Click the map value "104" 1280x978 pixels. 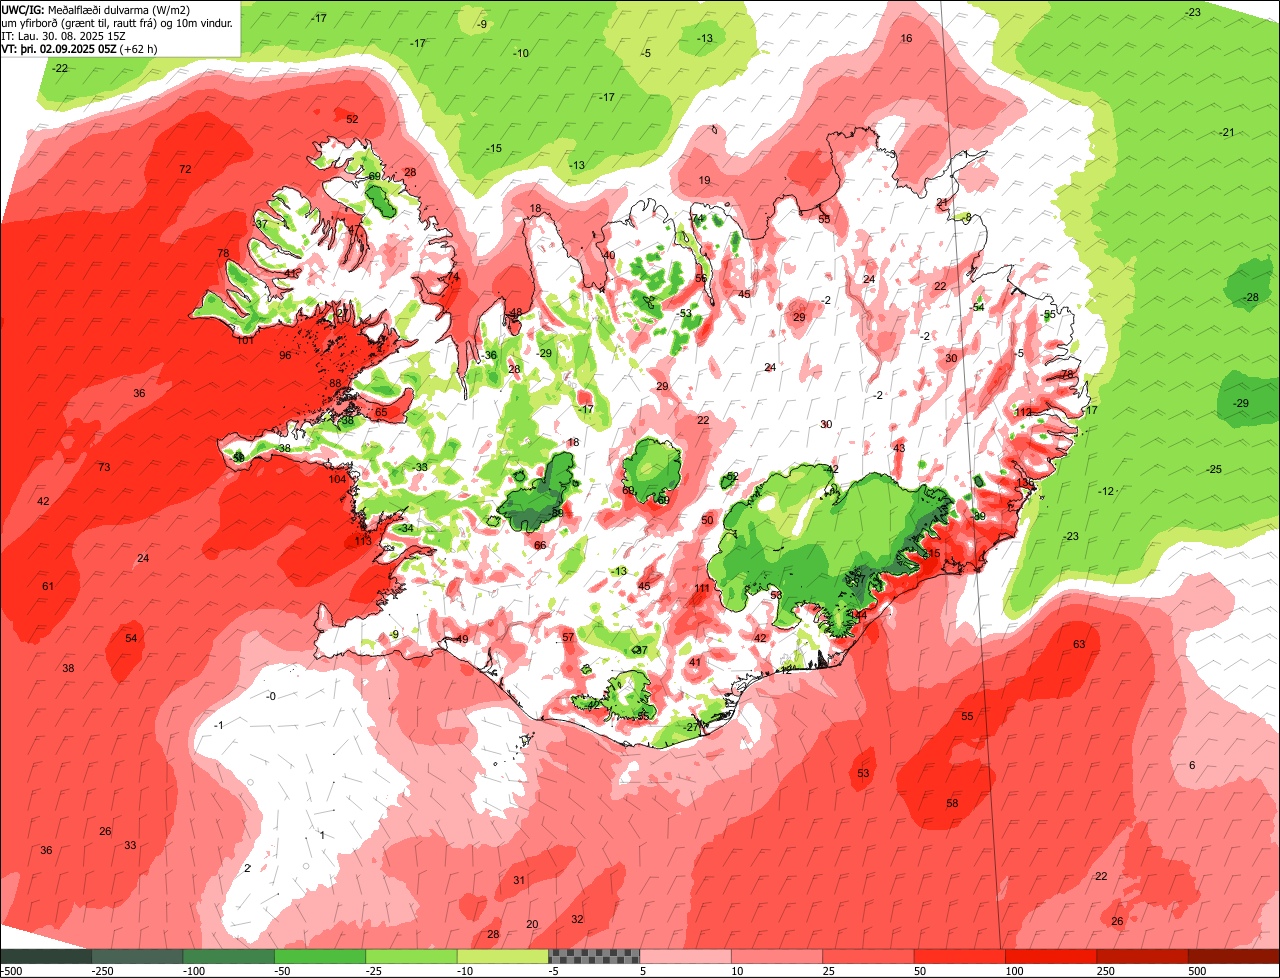click(x=338, y=479)
